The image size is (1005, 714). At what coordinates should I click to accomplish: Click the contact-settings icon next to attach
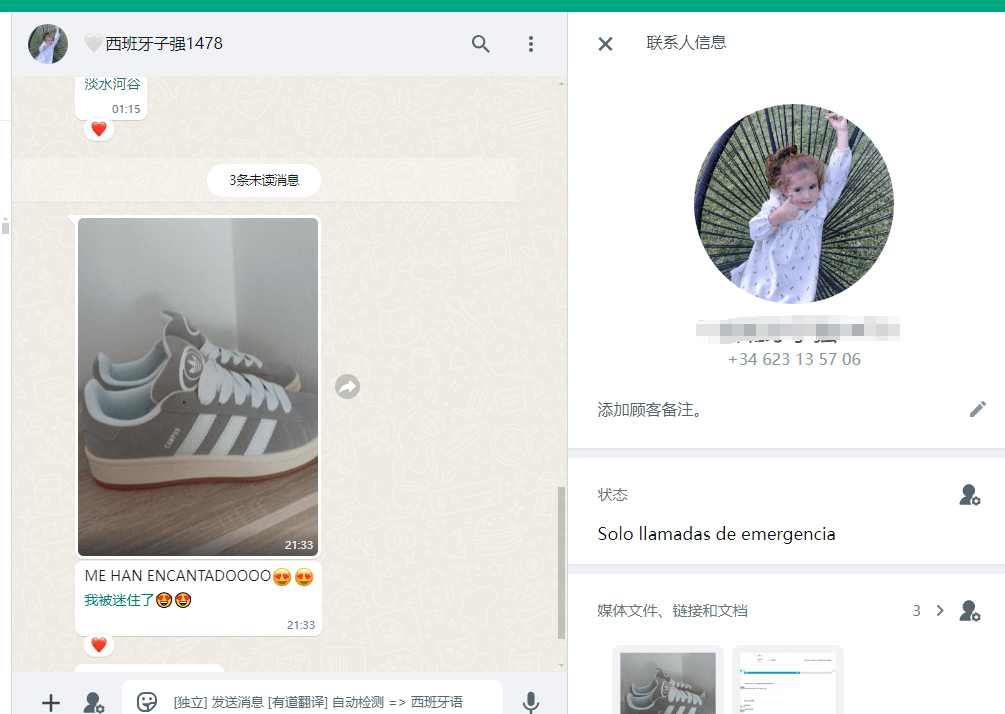[x=94, y=702]
